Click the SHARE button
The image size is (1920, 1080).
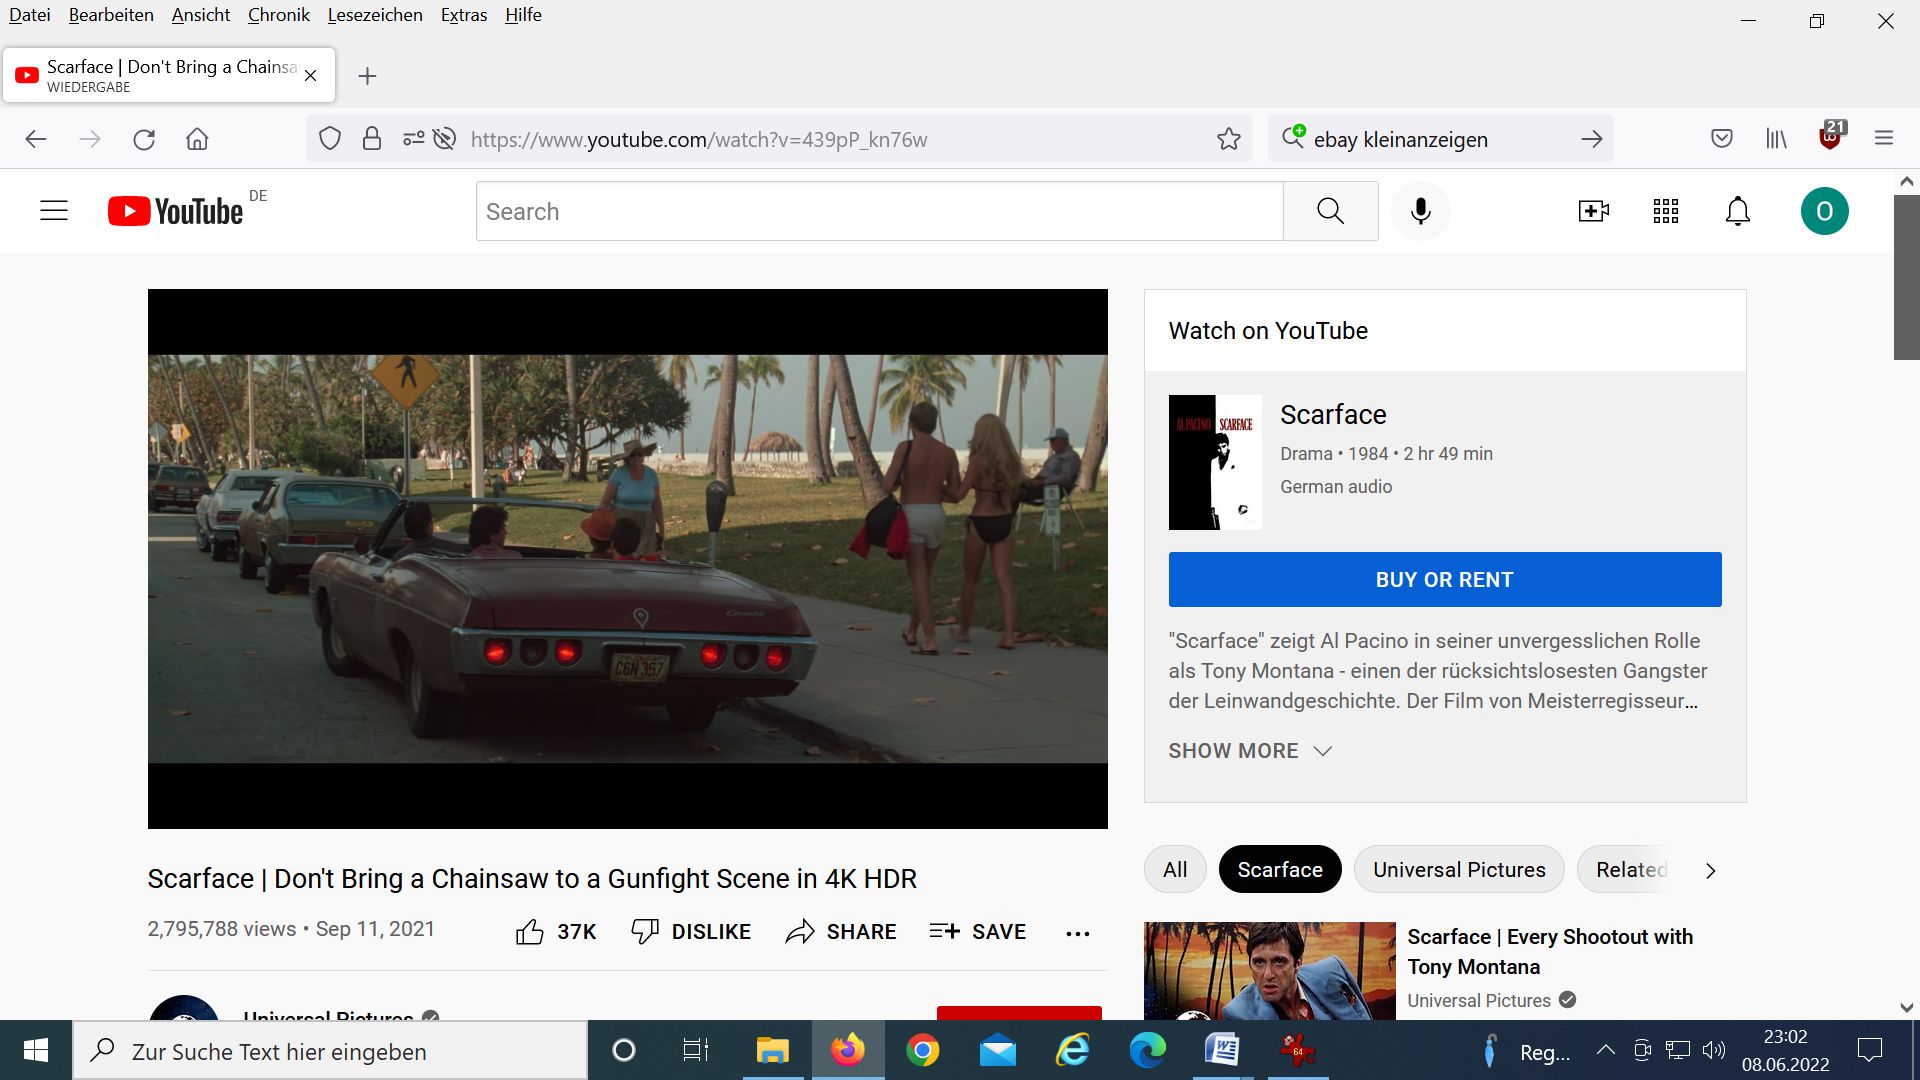[841, 932]
